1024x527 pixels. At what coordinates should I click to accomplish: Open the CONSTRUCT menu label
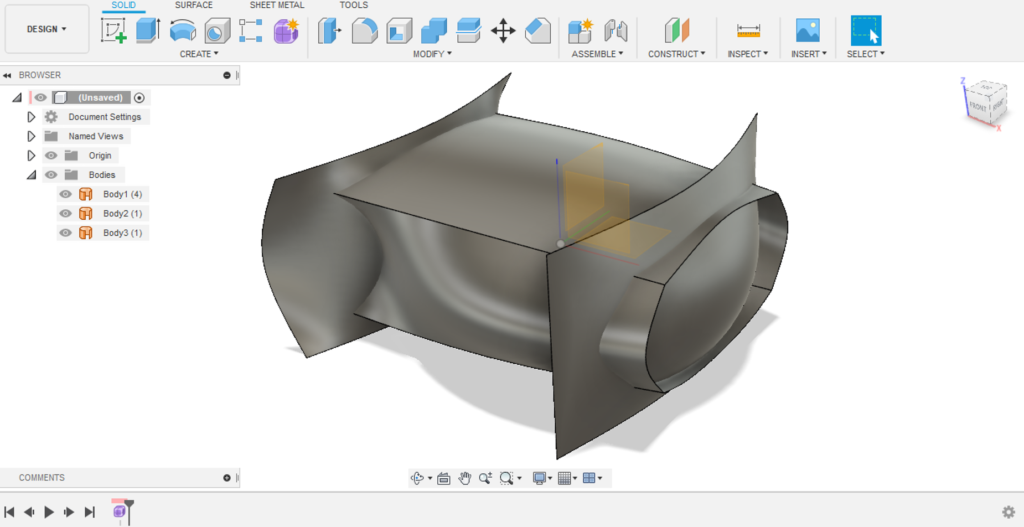pos(676,54)
